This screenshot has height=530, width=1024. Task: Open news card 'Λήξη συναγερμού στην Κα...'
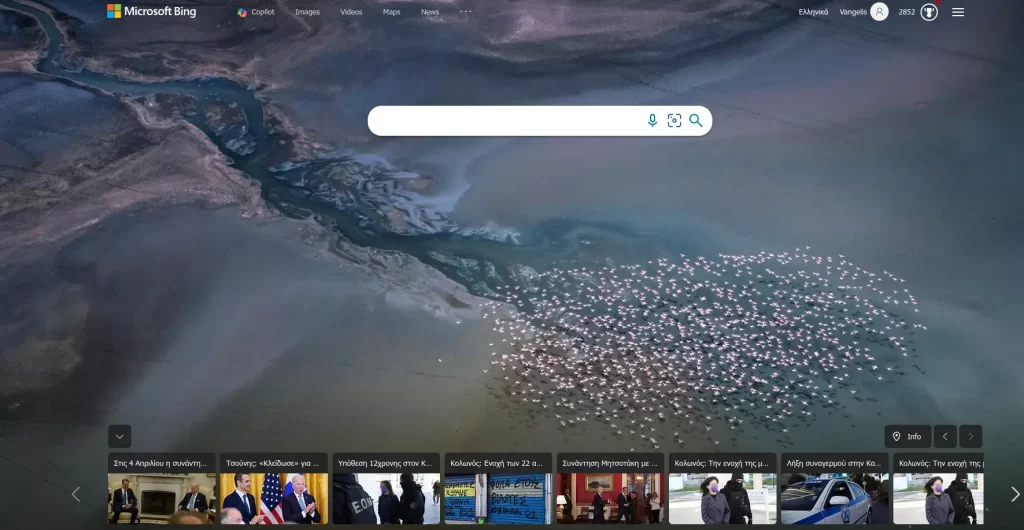pyautogui.click(x=835, y=489)
